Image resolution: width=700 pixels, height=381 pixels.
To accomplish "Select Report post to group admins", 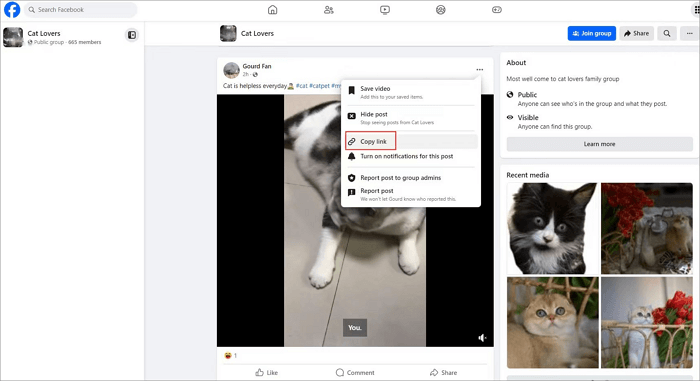I will pyautogui.click(x=411, y=178).
